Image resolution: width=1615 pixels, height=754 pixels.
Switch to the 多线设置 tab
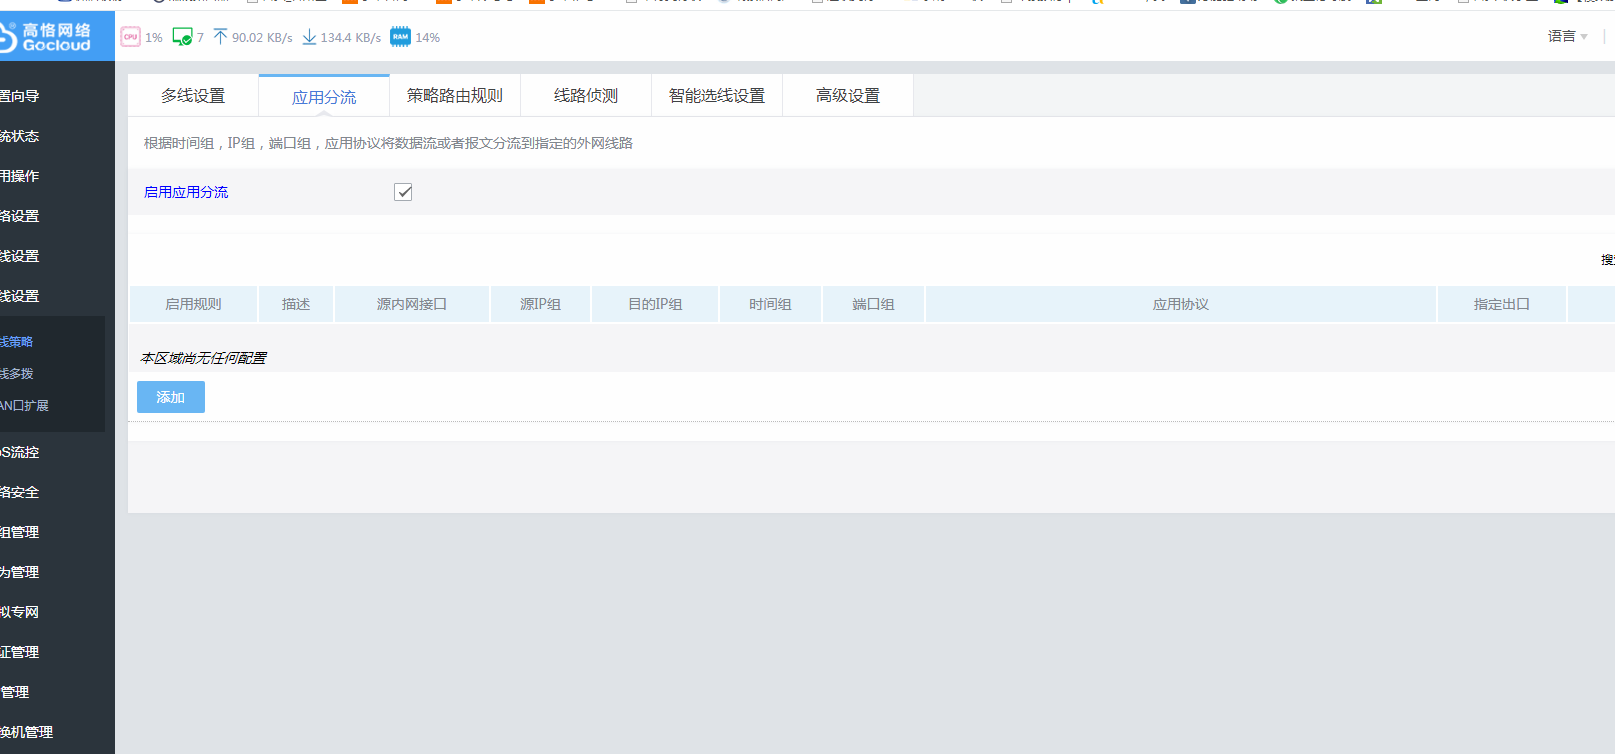(193, 96)
